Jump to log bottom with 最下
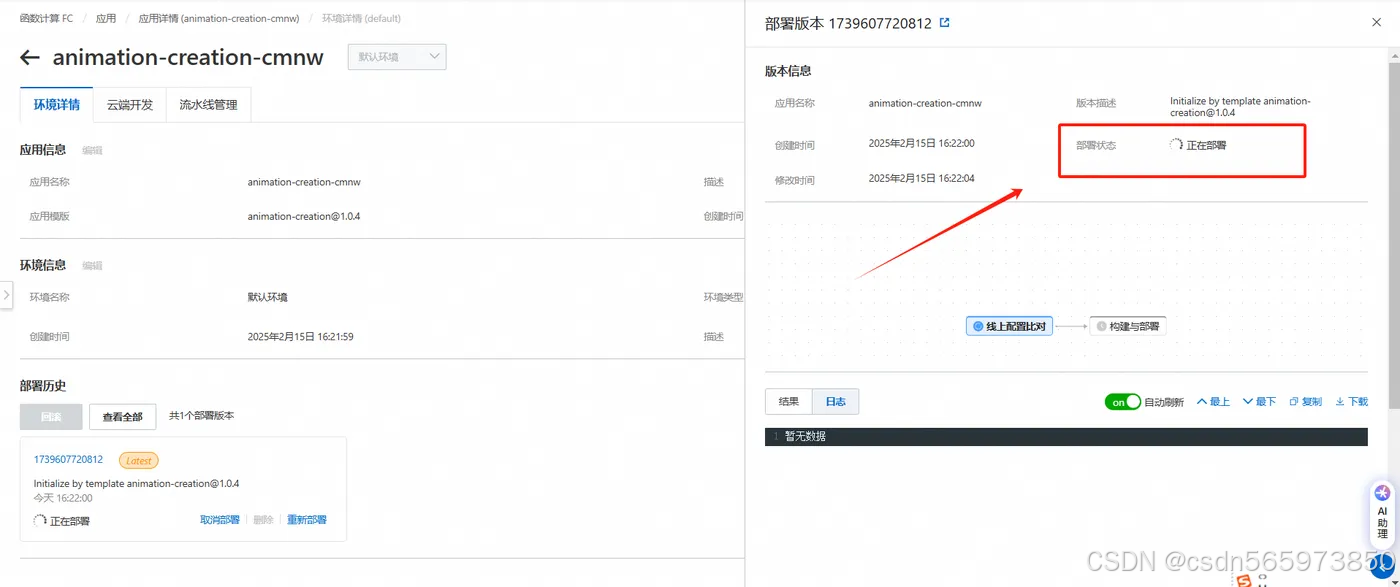This screenshot has width=1400, height=587. tap(1259, 402)
